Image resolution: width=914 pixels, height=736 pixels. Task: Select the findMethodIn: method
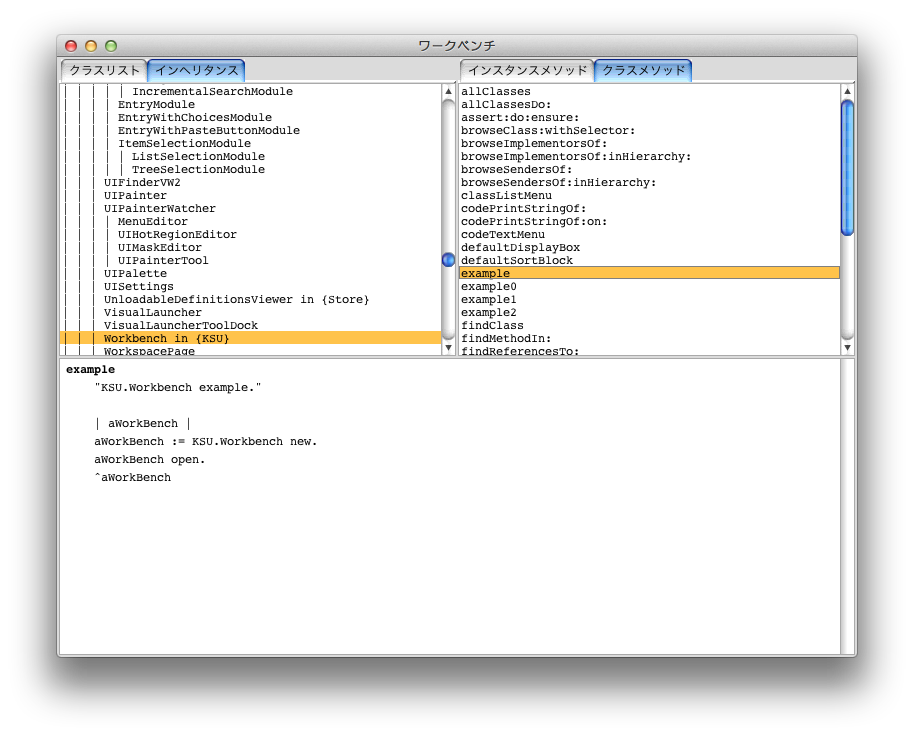(x=506, y=339)
